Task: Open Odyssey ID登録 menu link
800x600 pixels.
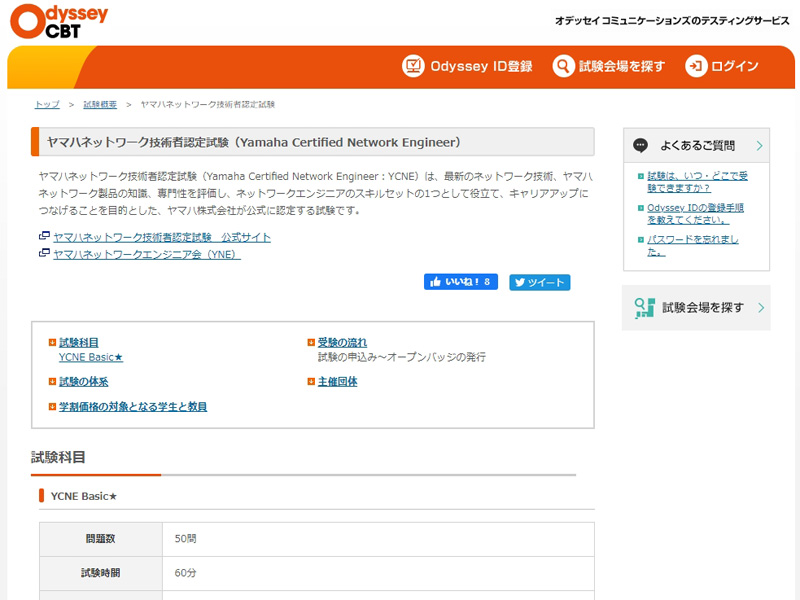Action: click(x=467, y=66)
